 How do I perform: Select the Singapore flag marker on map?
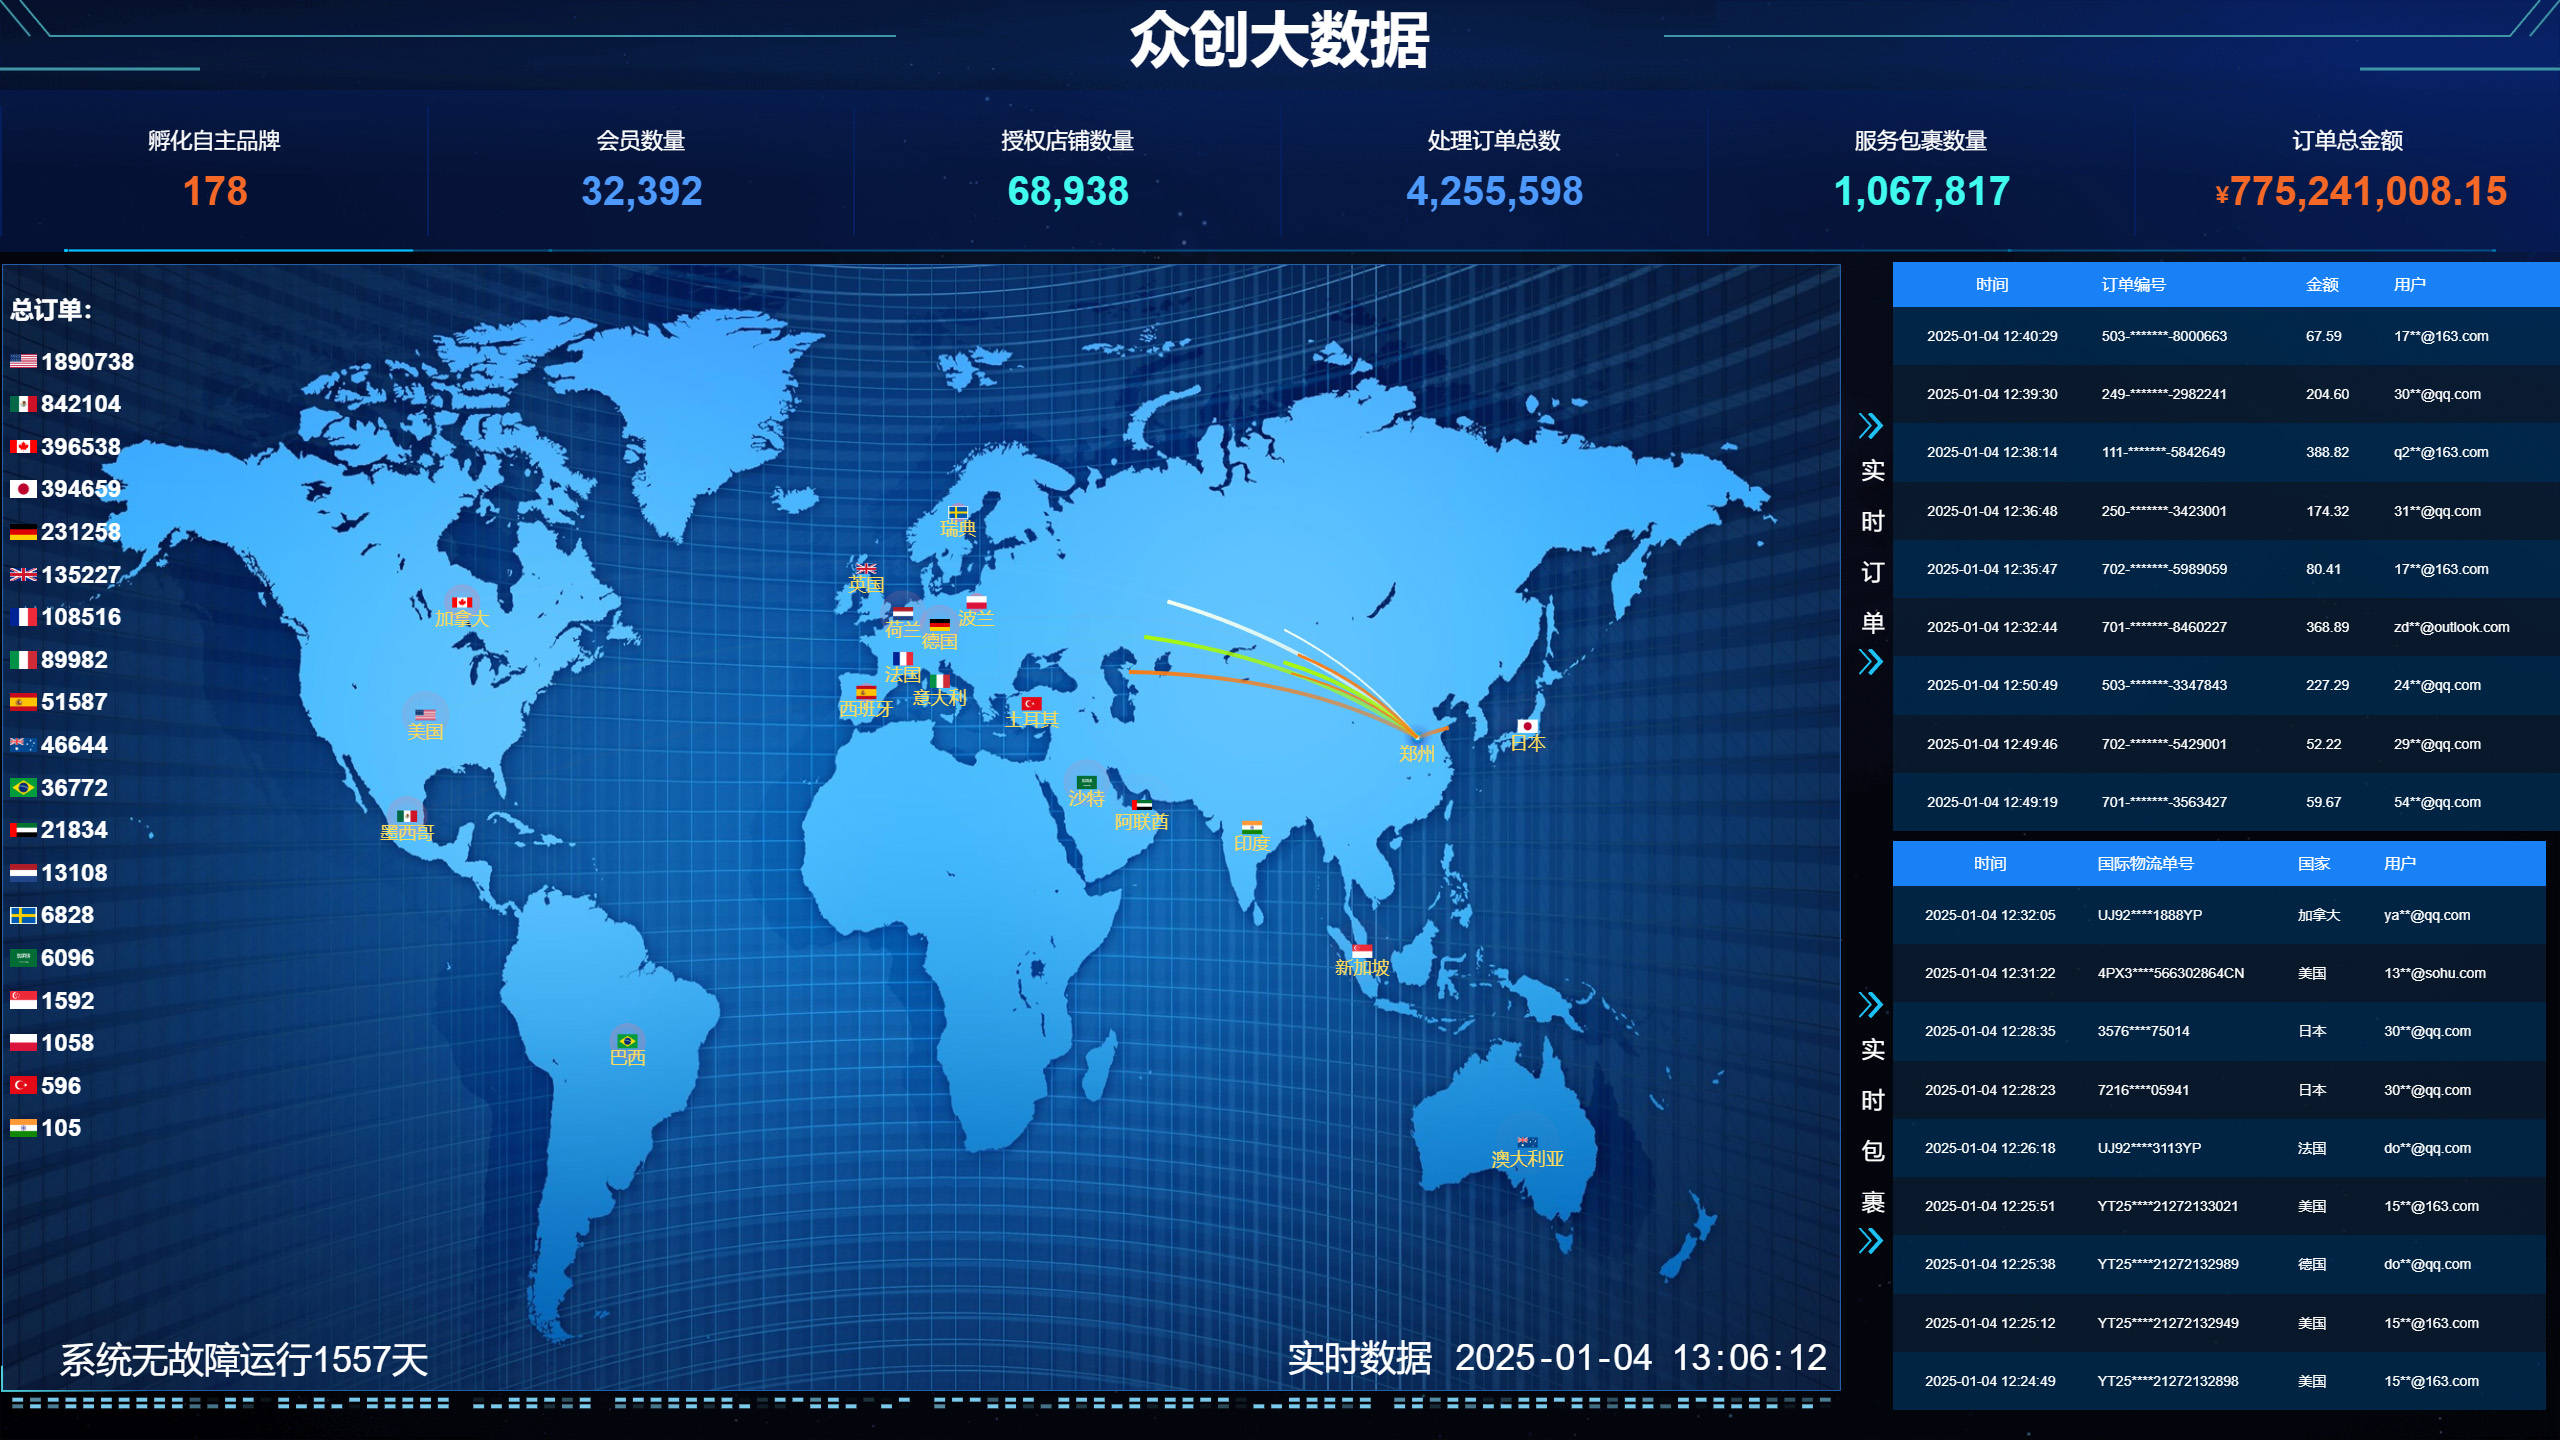pyautogui.click(x=1361, y=951)
